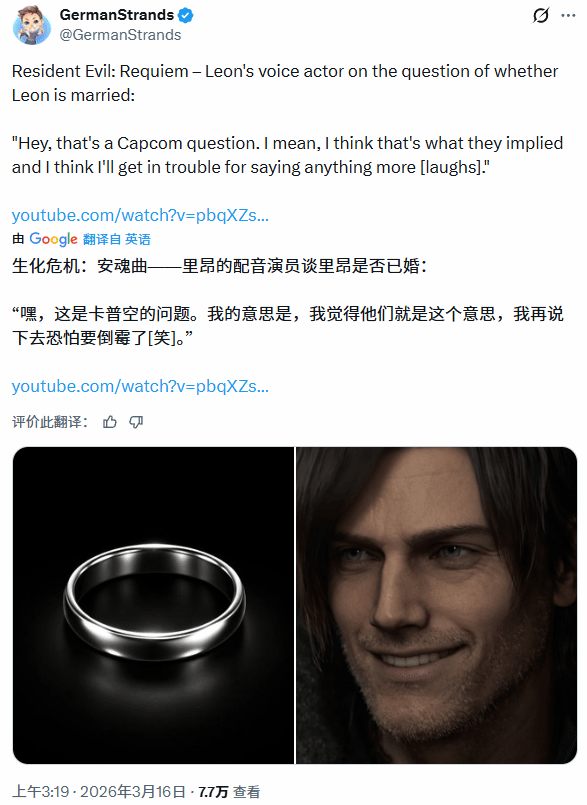
Task: Click the 7.7万 查看 view count
Action: click(229, 792)
